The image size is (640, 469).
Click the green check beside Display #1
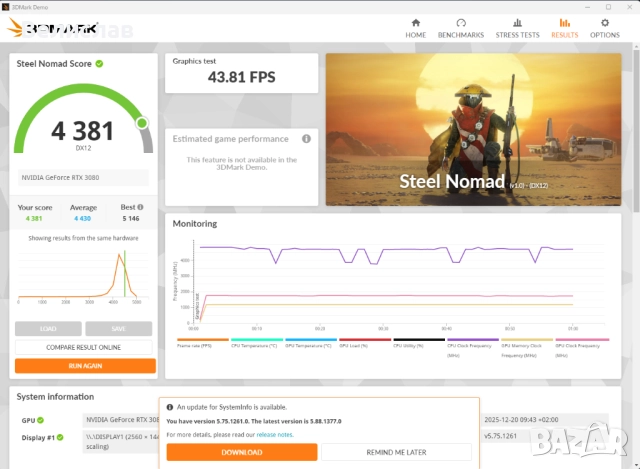[60, 438]
